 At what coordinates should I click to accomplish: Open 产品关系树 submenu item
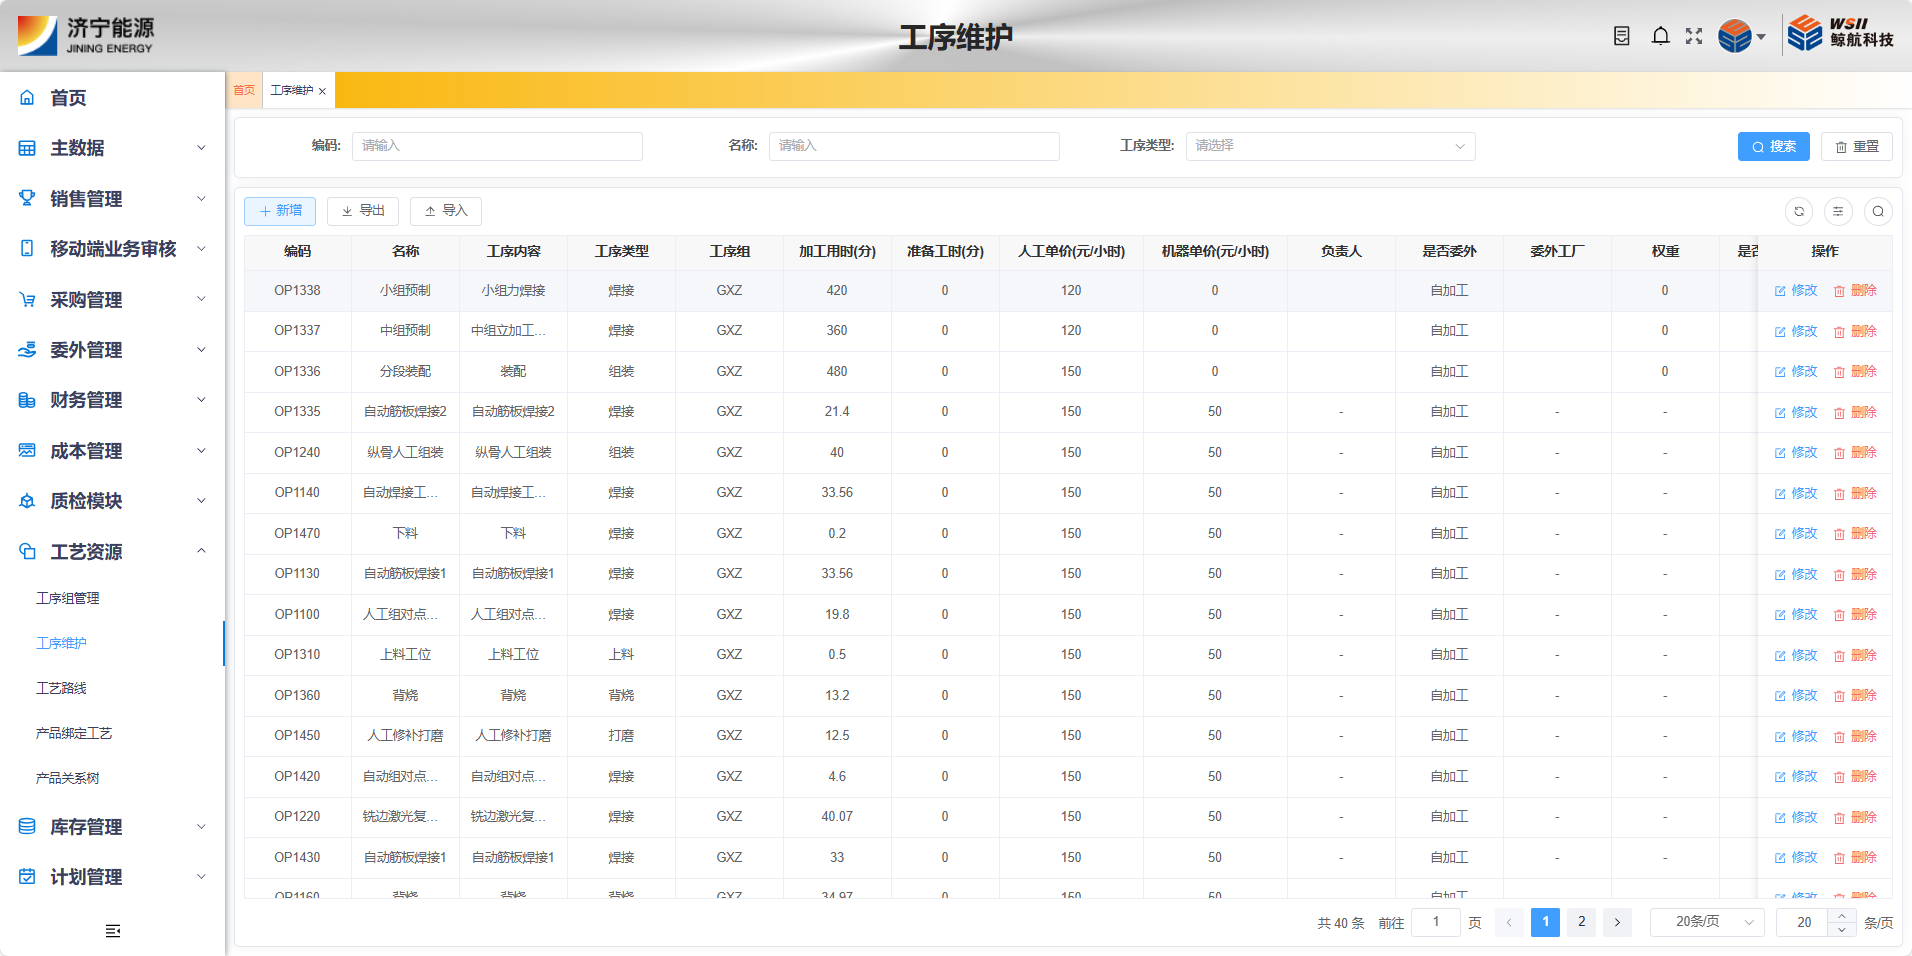coord(68,778)
